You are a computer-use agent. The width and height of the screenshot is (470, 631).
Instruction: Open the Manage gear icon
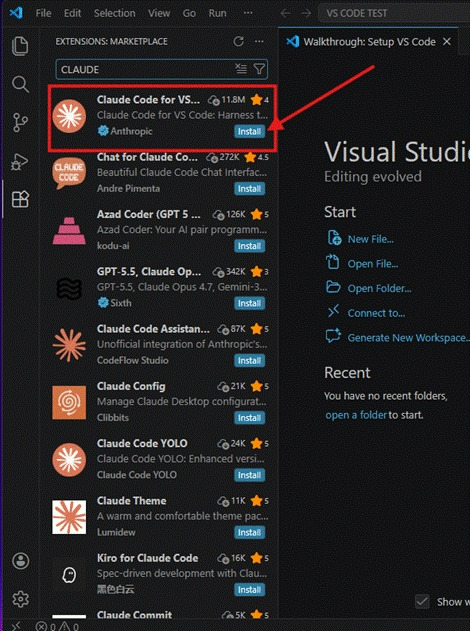[21, 599]
